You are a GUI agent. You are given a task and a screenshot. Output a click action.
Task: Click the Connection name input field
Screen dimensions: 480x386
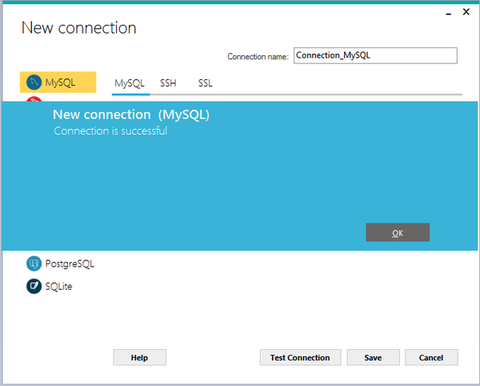tap(375, 55)
